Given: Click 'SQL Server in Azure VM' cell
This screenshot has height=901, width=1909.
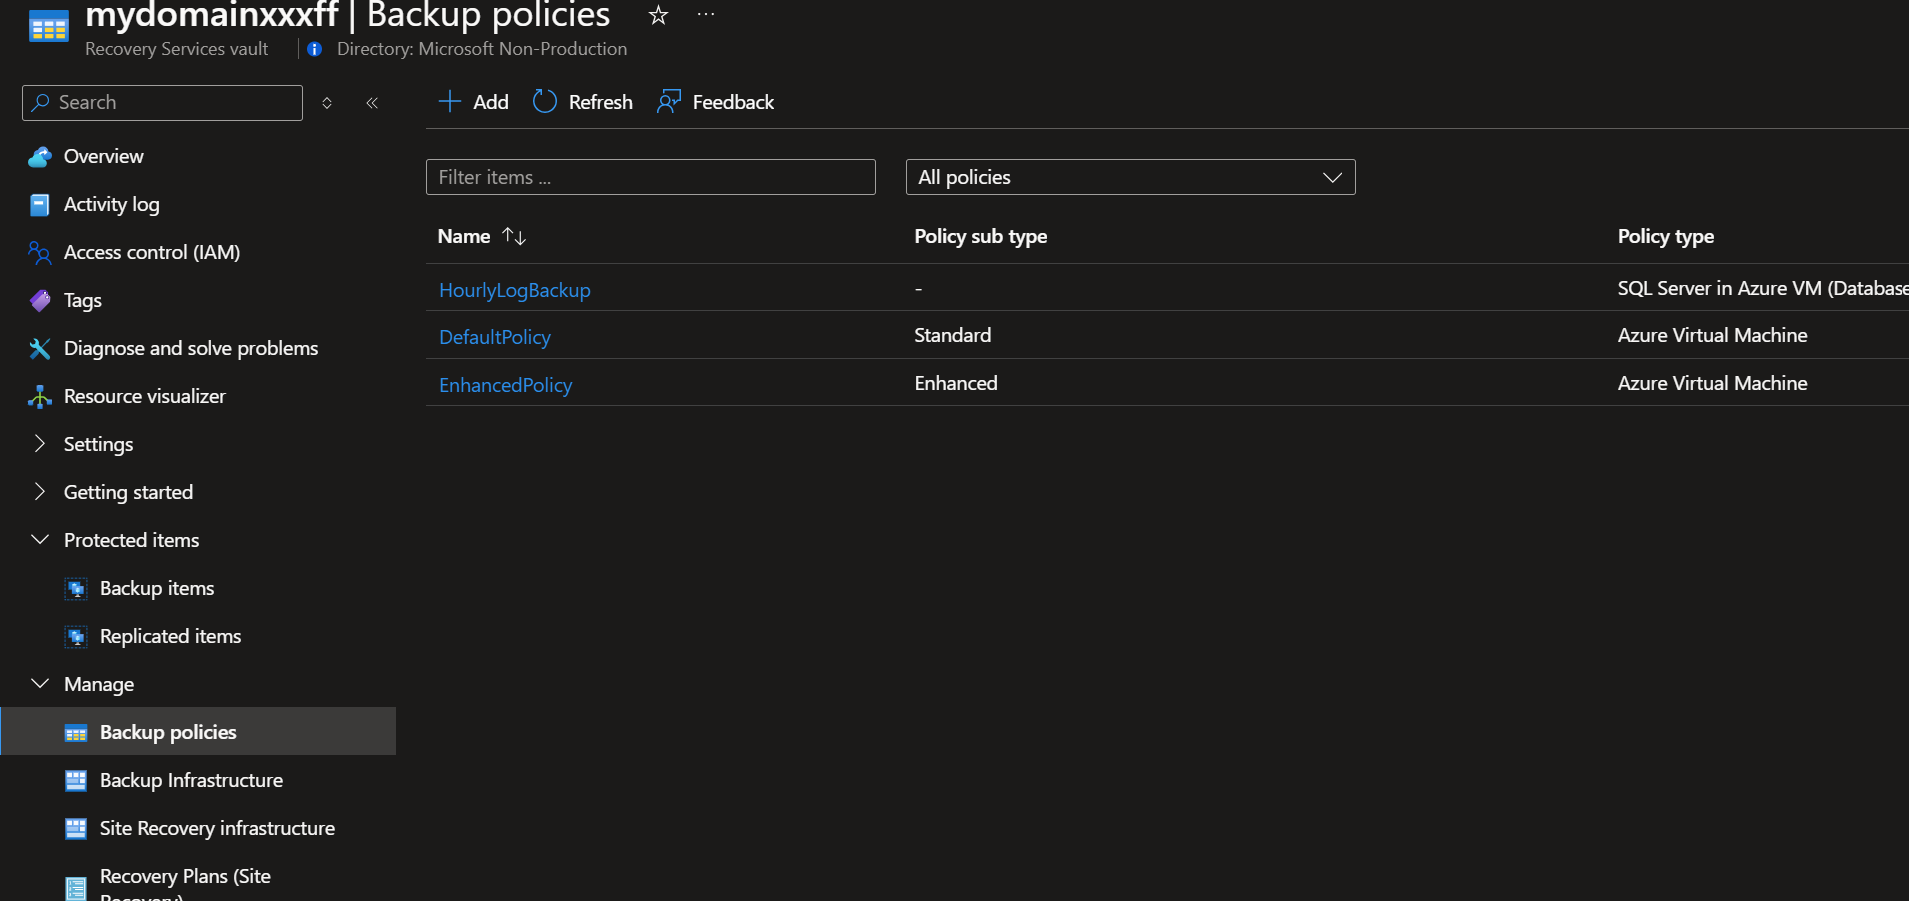Looking at the screenshot, I should click(1763, 288).
